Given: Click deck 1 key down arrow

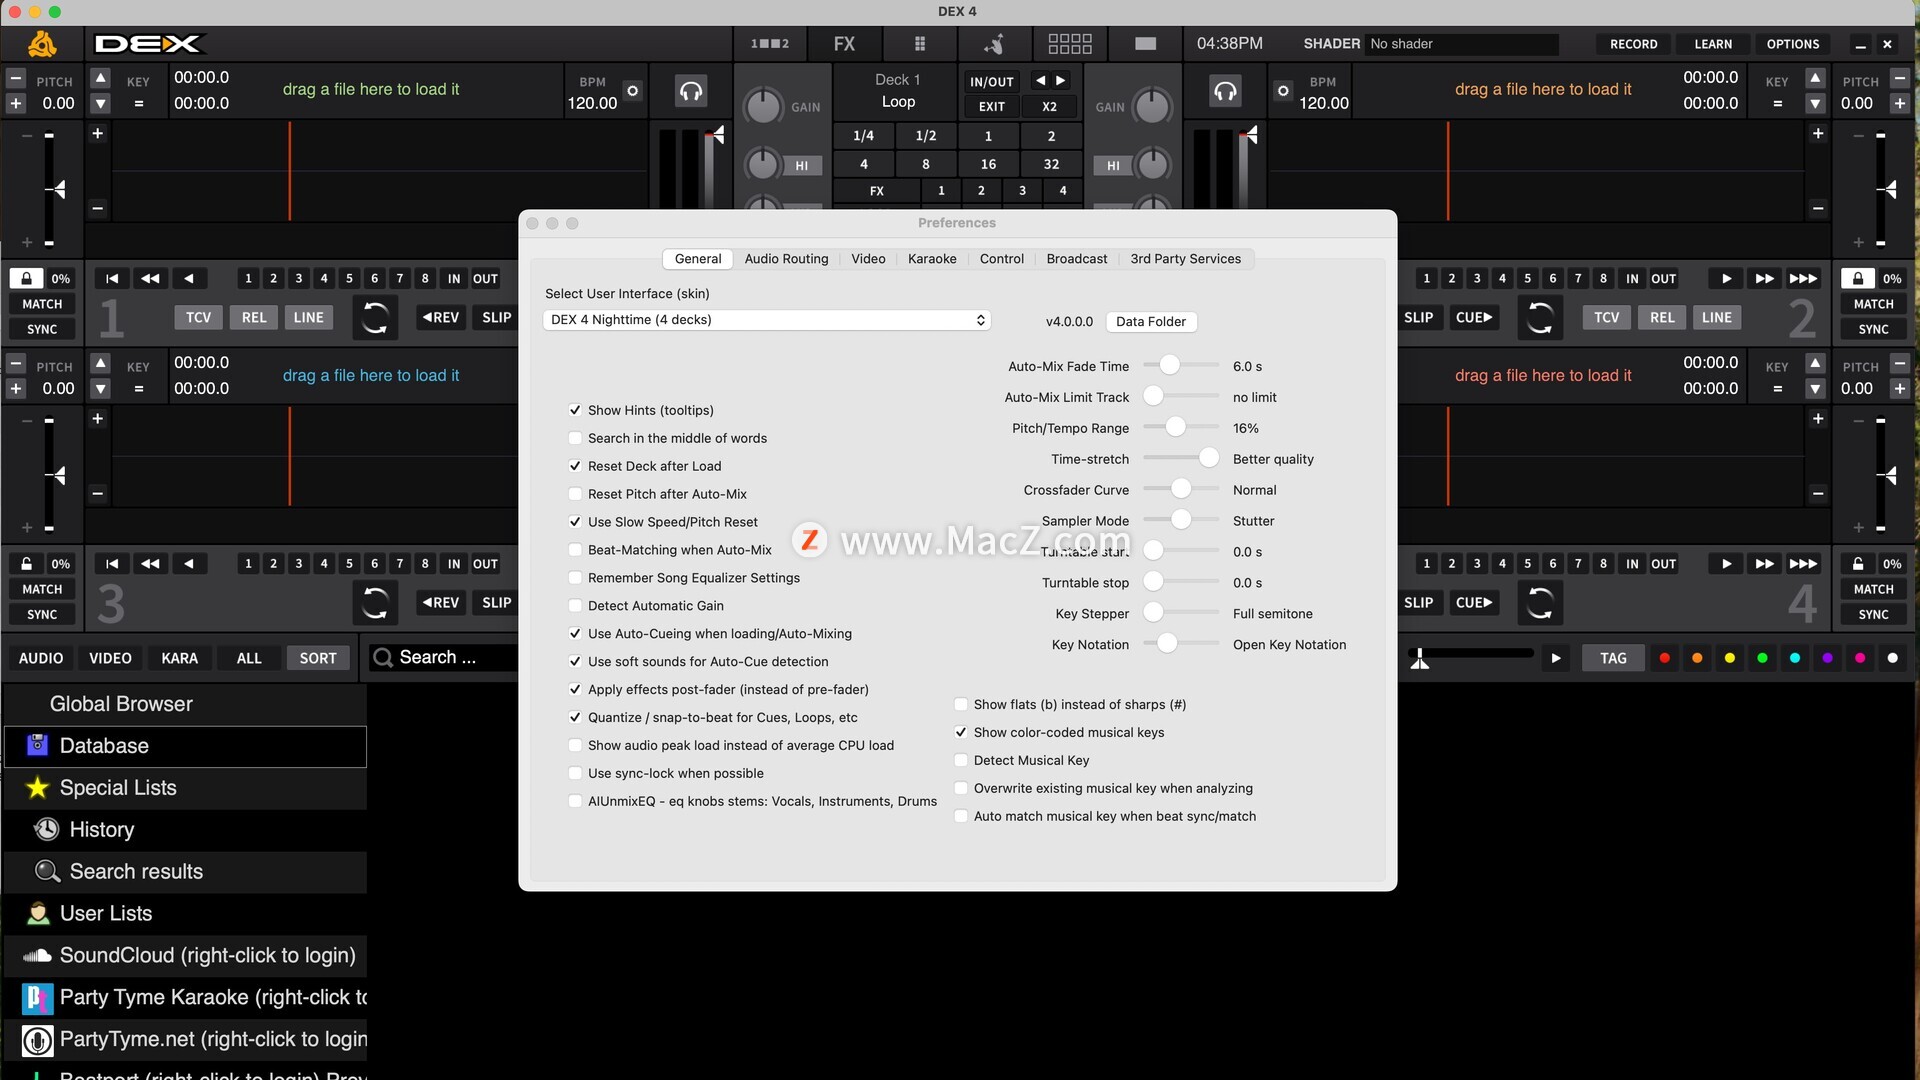Looking at the screenshot, I should tap(100, 104).
